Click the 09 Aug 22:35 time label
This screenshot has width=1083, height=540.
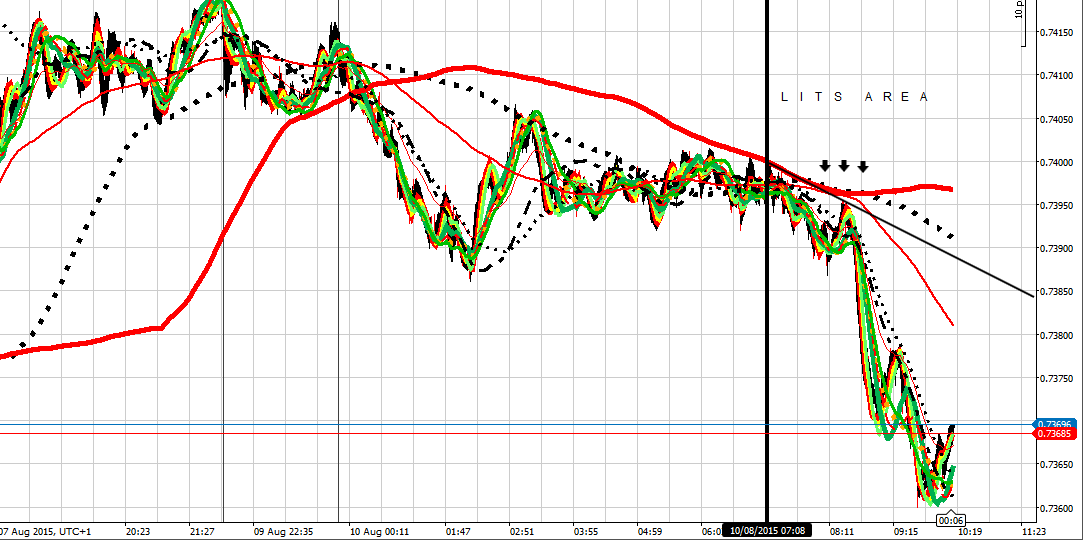pos(283,532)
